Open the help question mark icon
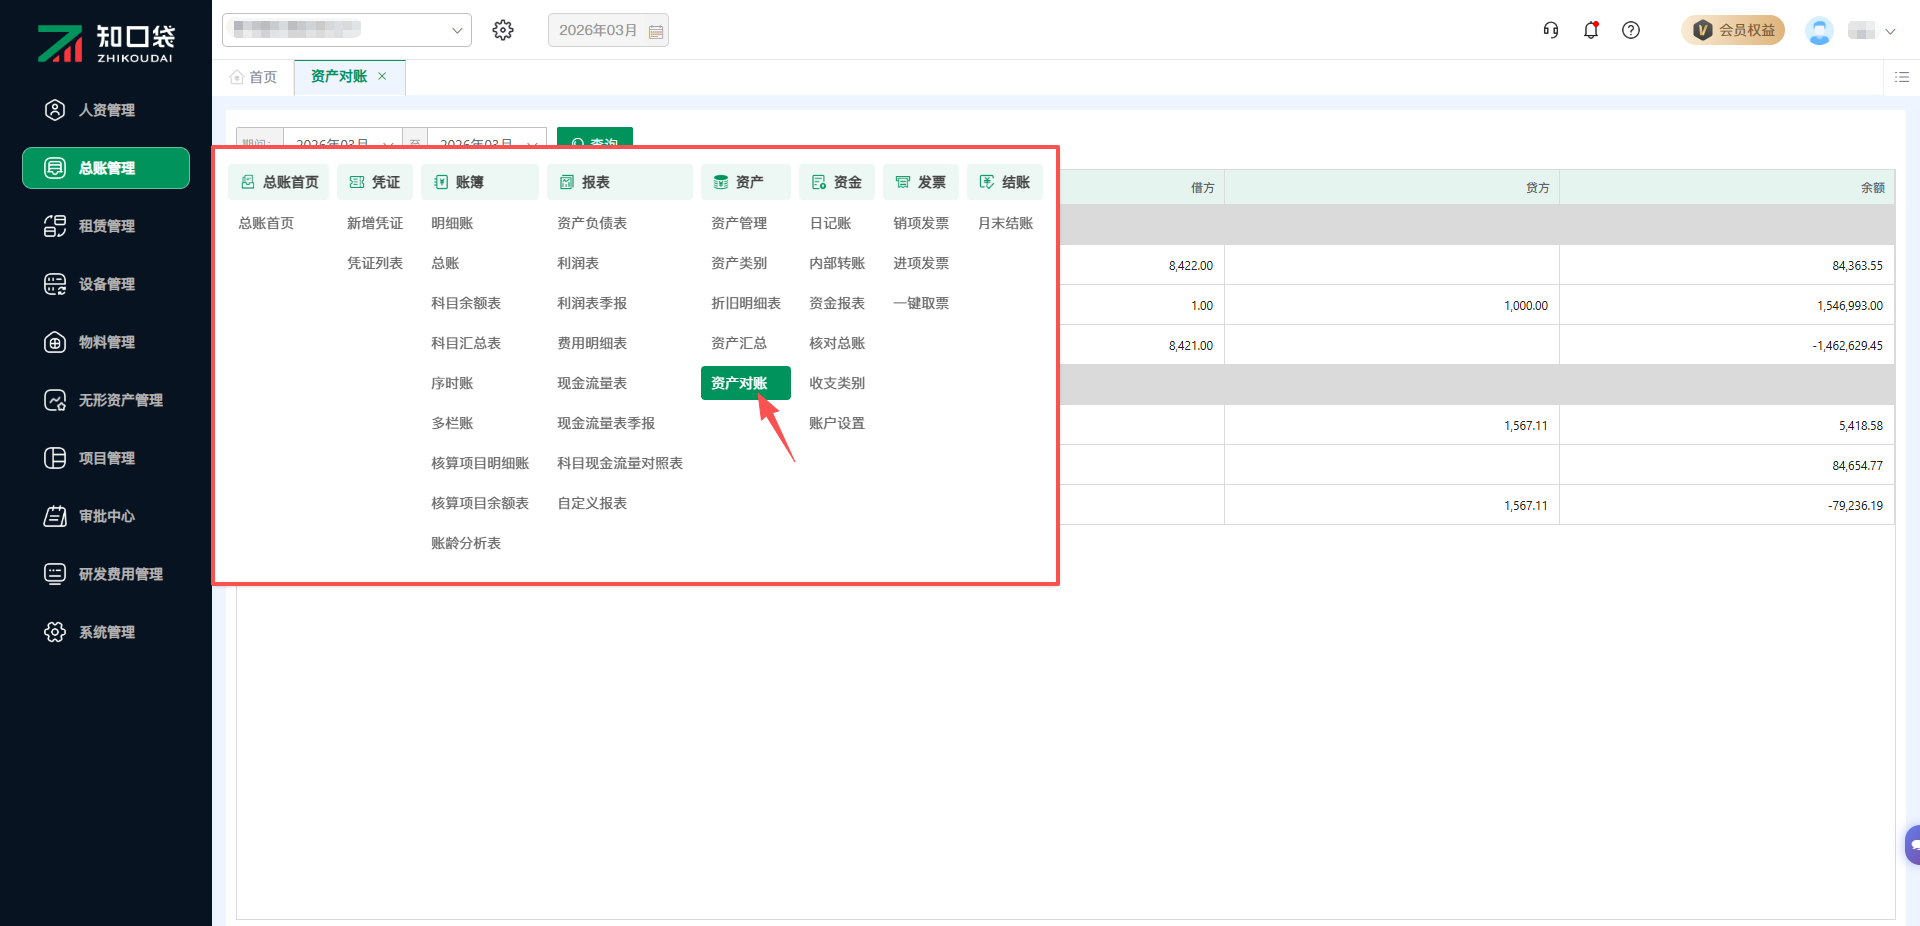1920x926 pixels. pos(1631,30)
